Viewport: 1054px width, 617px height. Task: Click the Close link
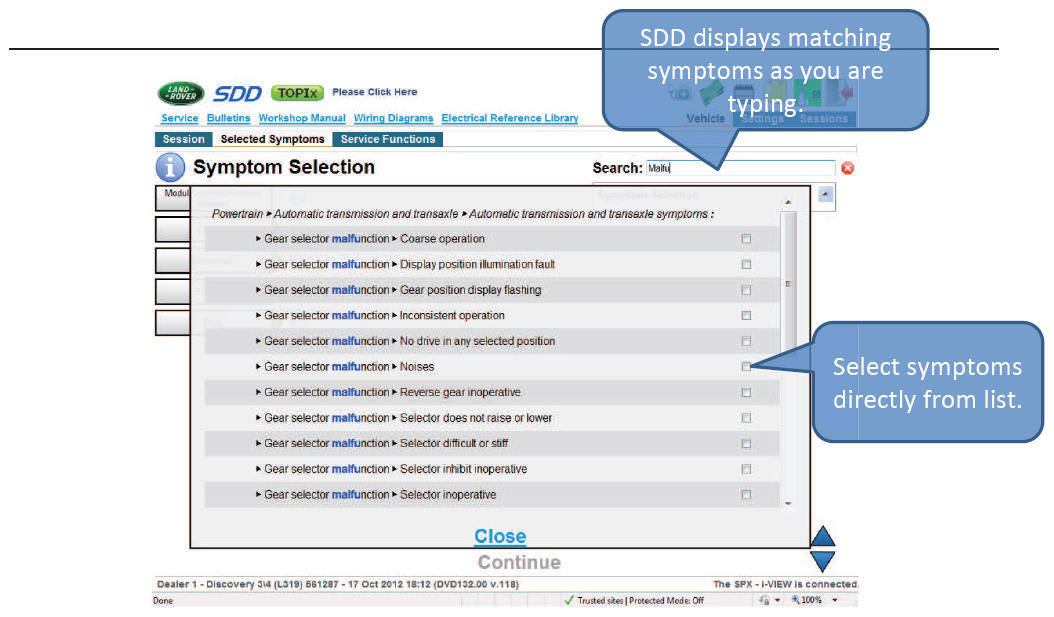tap(500, 537)
